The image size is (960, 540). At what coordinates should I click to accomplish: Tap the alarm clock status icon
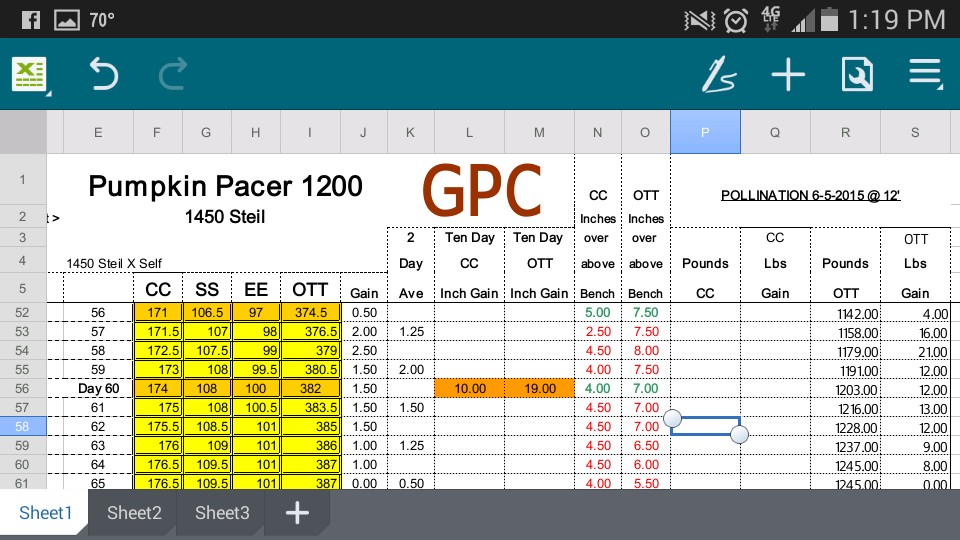click(x=736, y=19)
